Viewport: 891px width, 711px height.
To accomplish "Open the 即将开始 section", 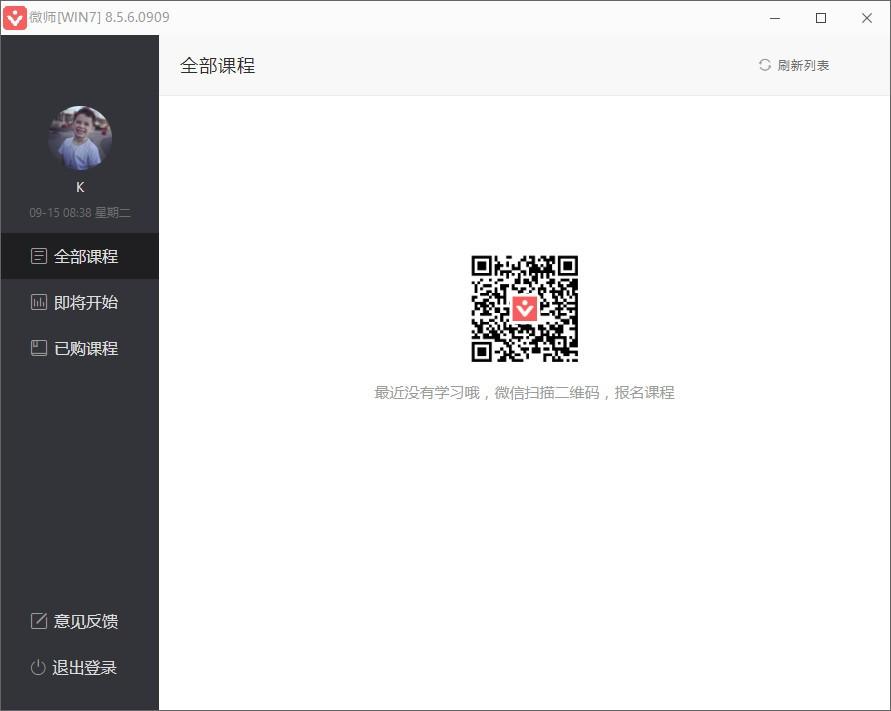I will point(80,302).
